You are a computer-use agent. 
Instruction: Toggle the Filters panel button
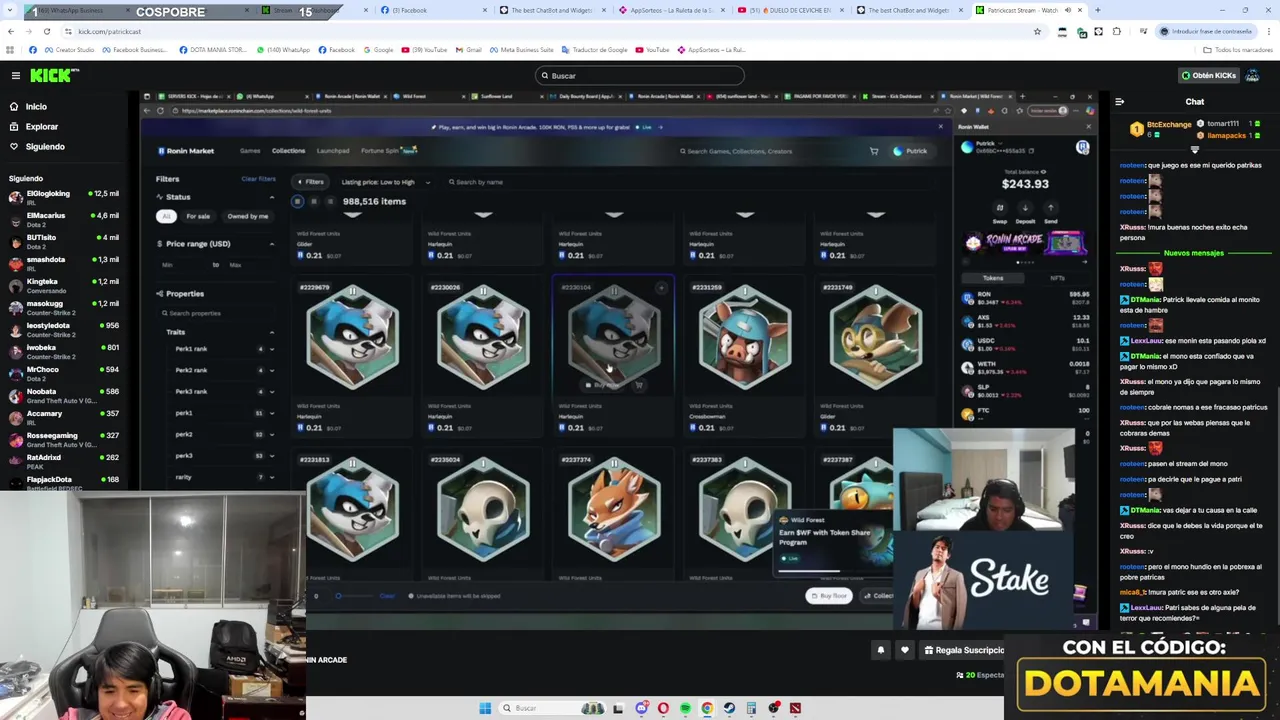coord(310,182)
